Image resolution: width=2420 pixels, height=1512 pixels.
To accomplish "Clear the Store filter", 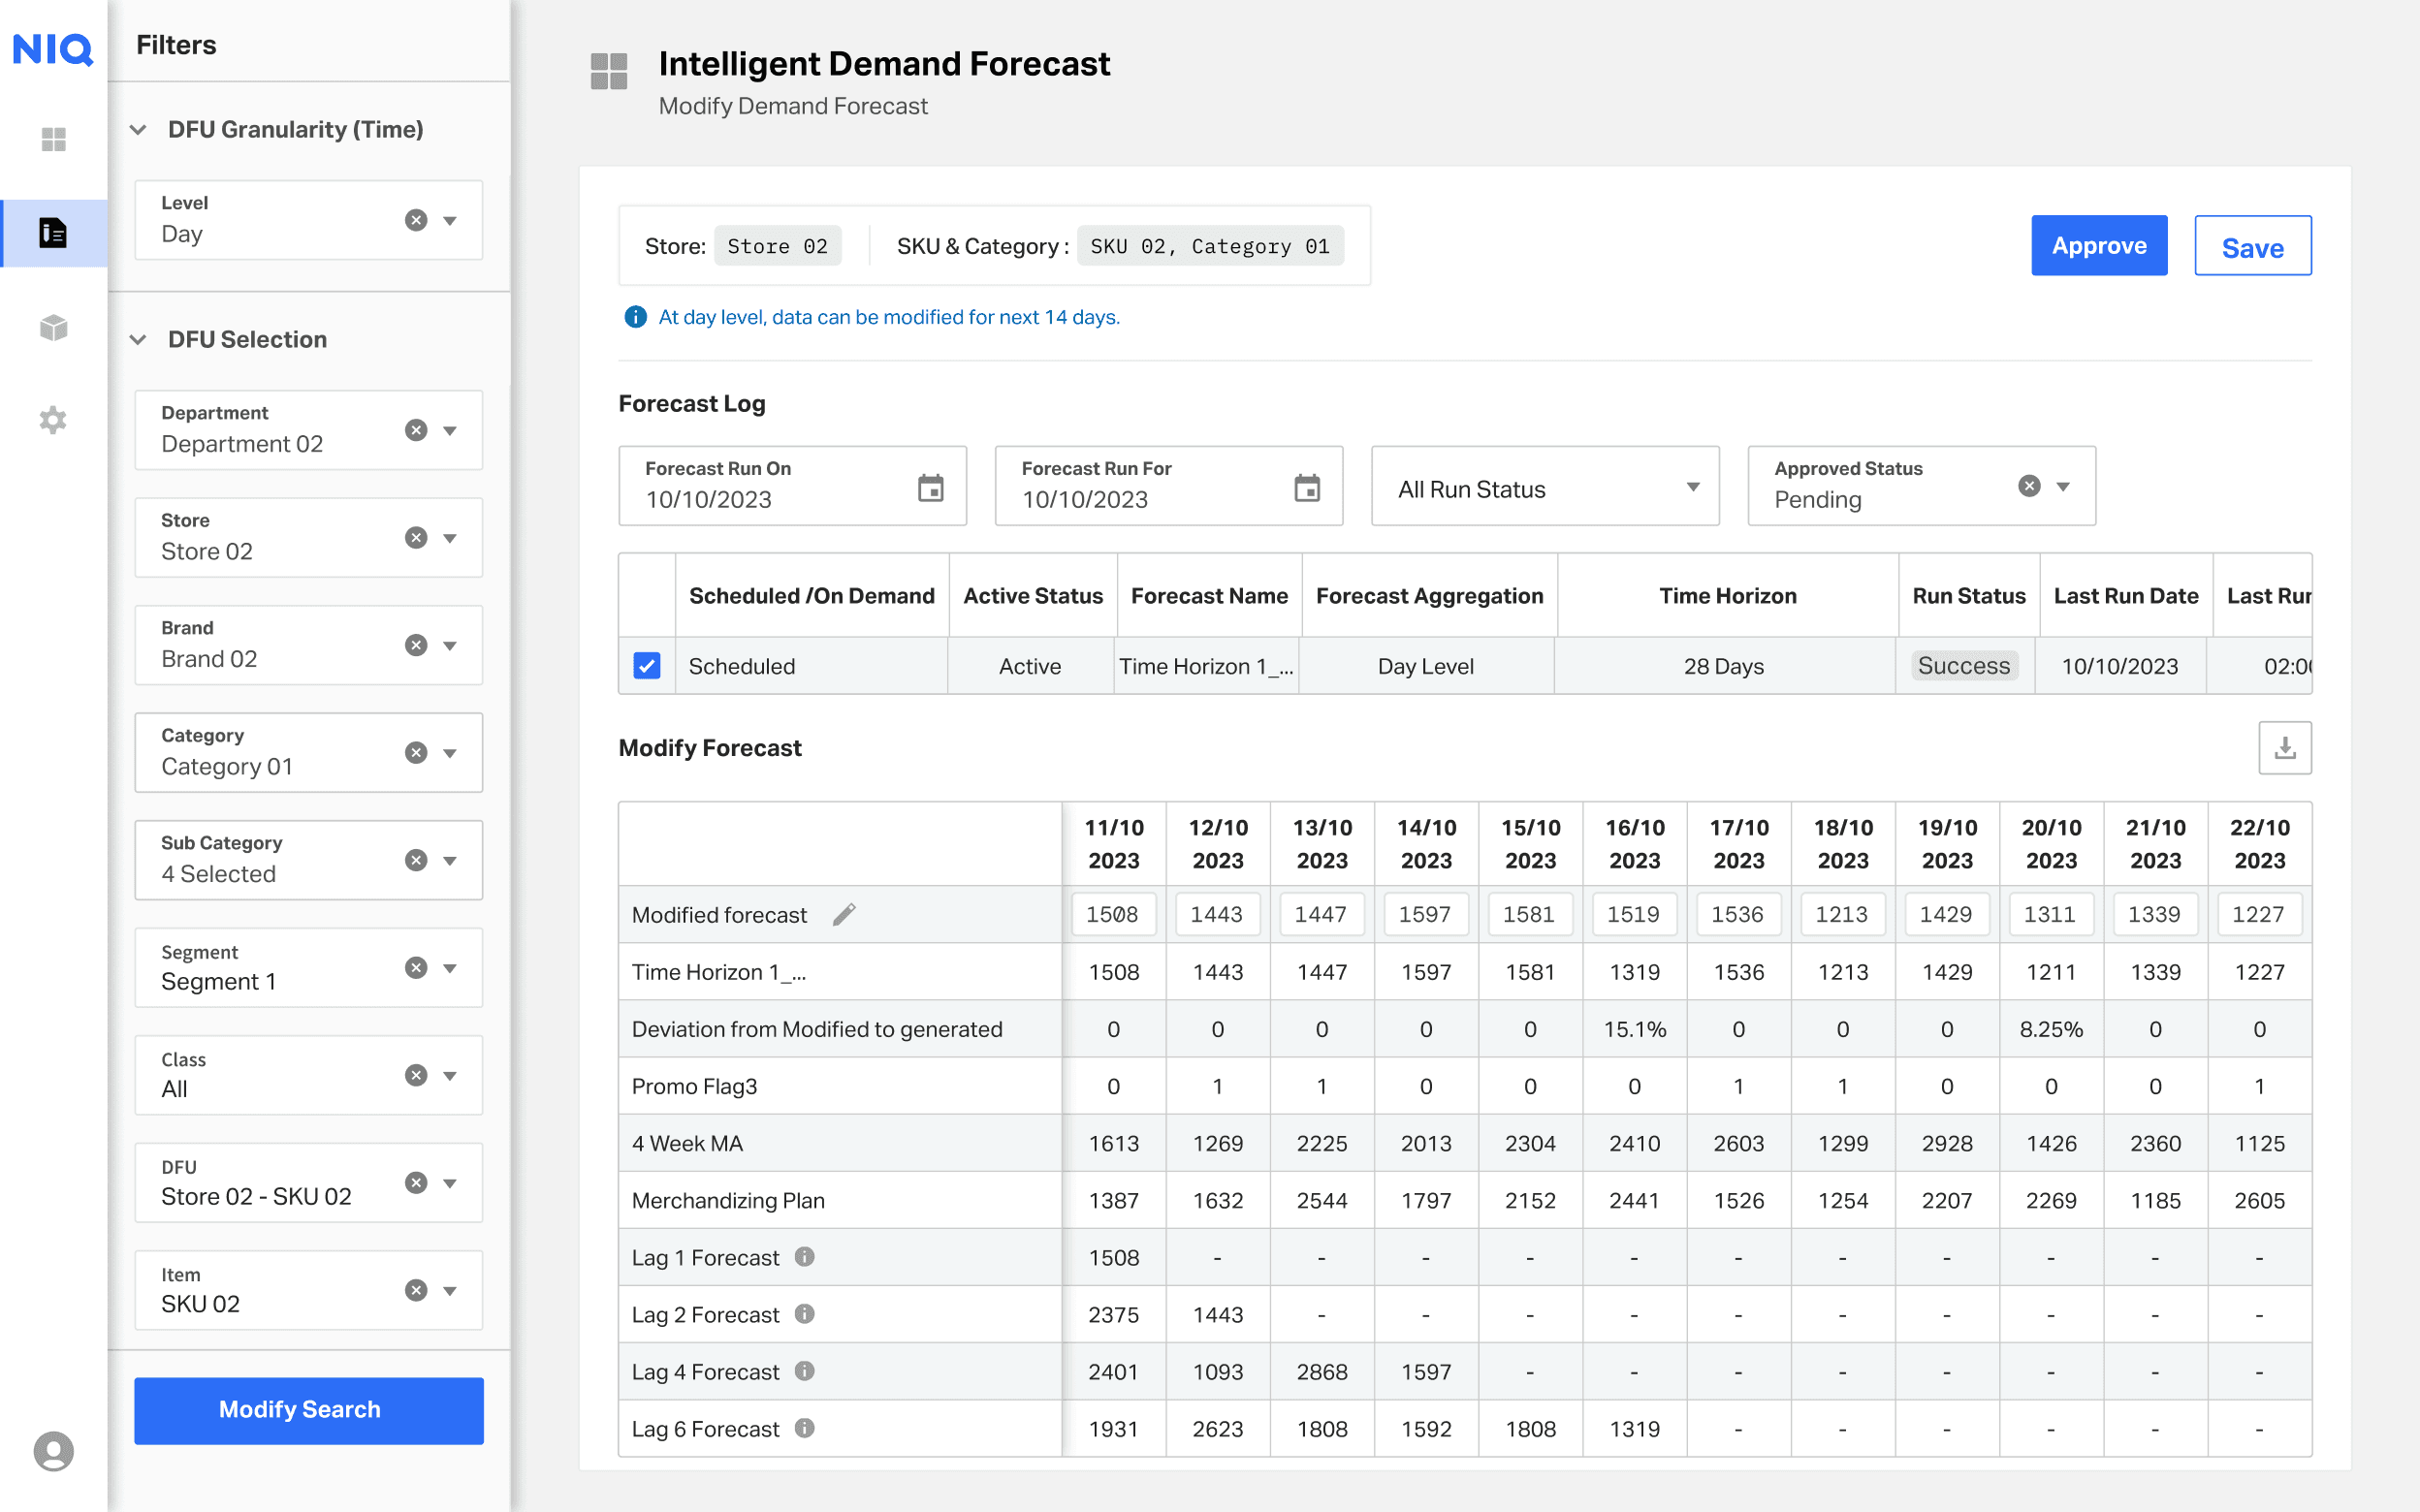I will pyautogui.click(x=417, y=538).
